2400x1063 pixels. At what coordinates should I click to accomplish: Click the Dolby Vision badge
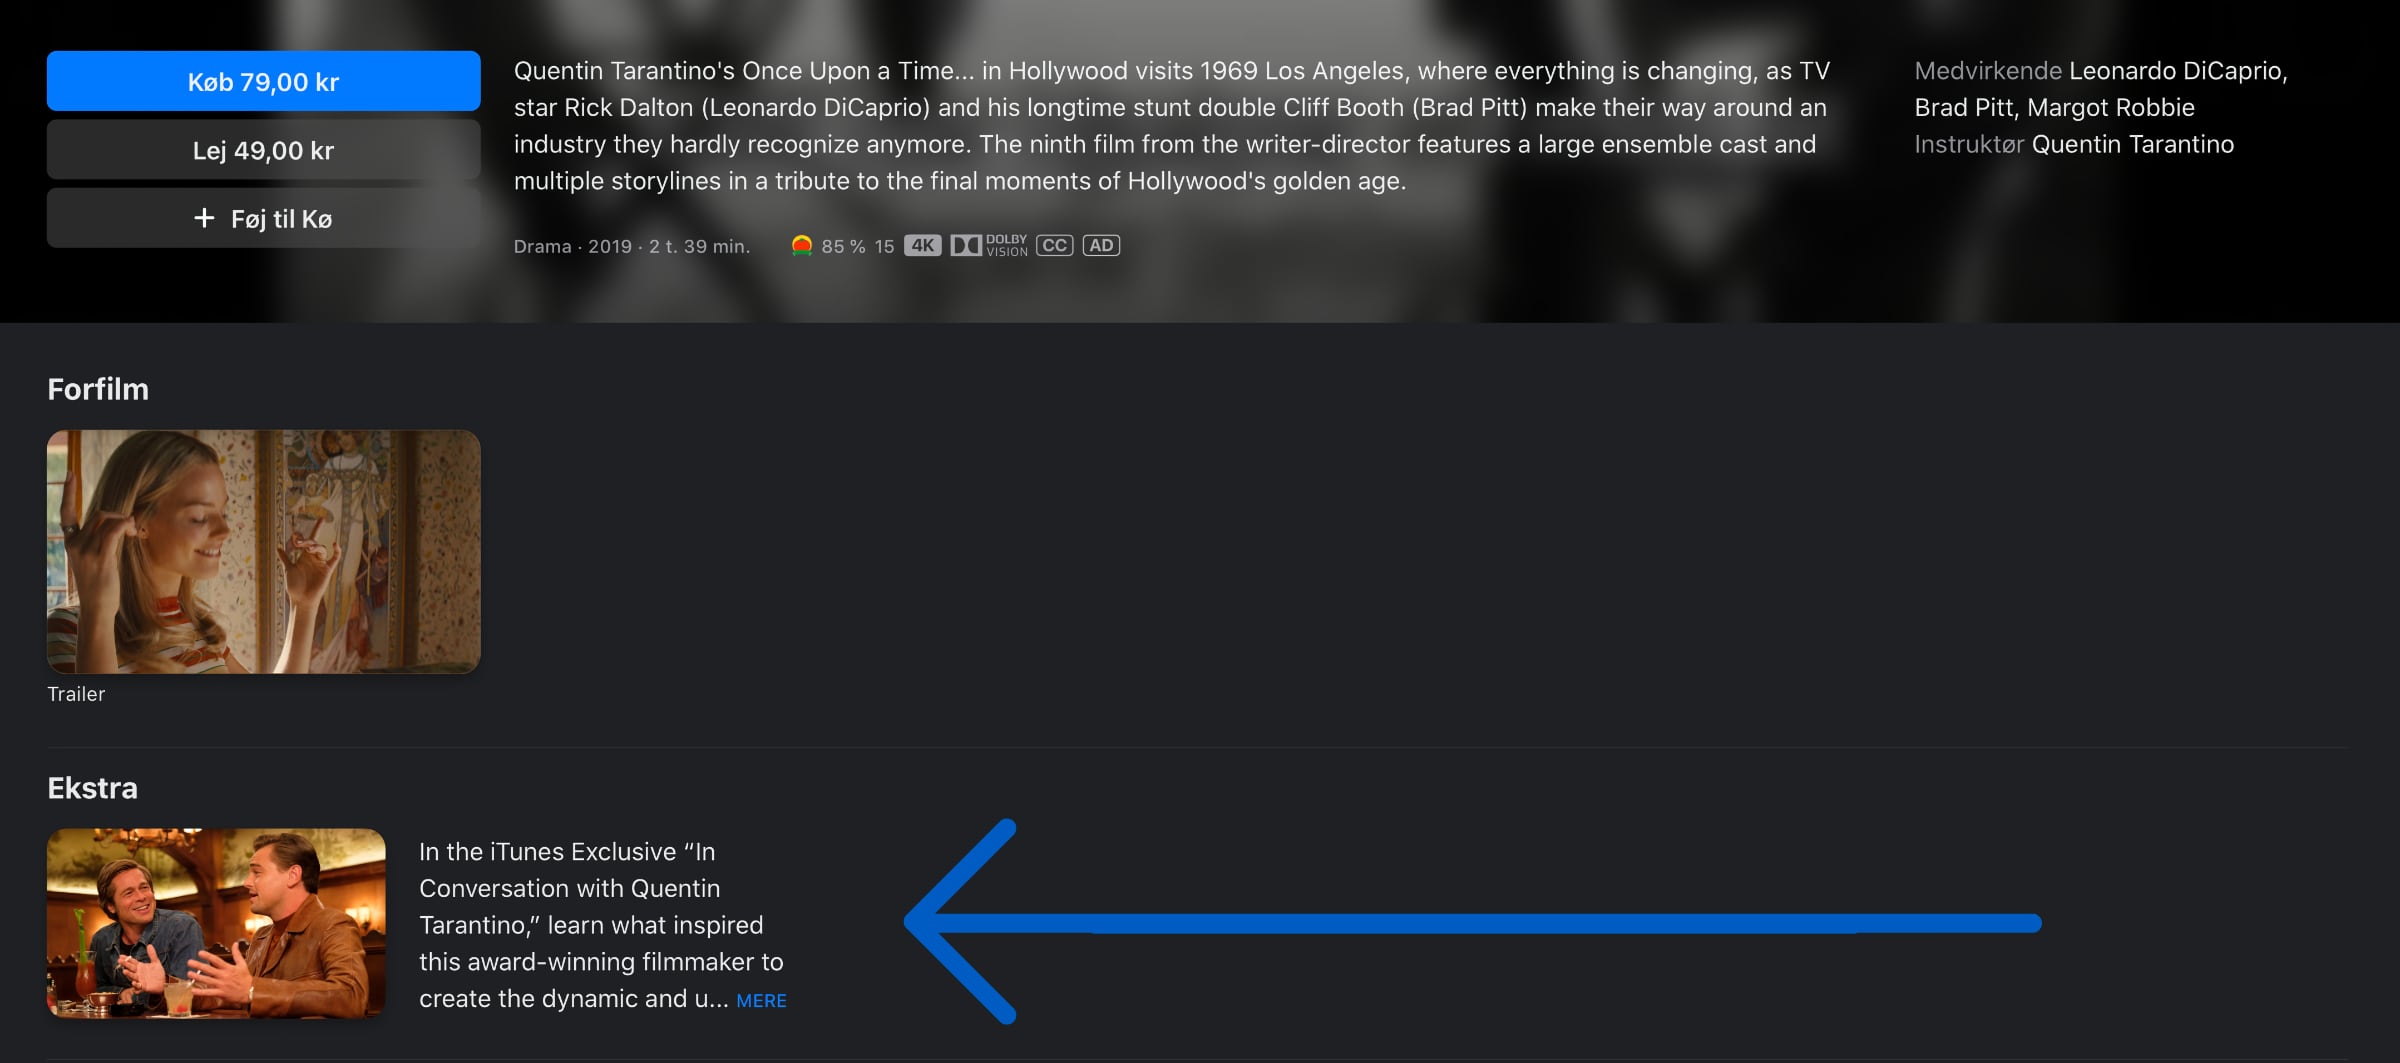click(x=989, y=246)
